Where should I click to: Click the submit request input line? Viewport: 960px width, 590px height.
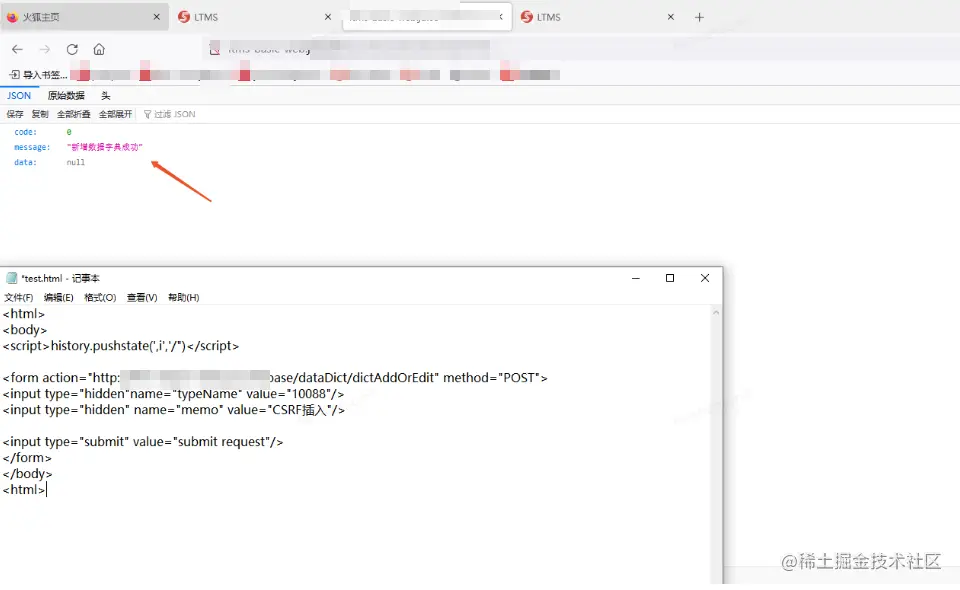[x=143, y=441]
